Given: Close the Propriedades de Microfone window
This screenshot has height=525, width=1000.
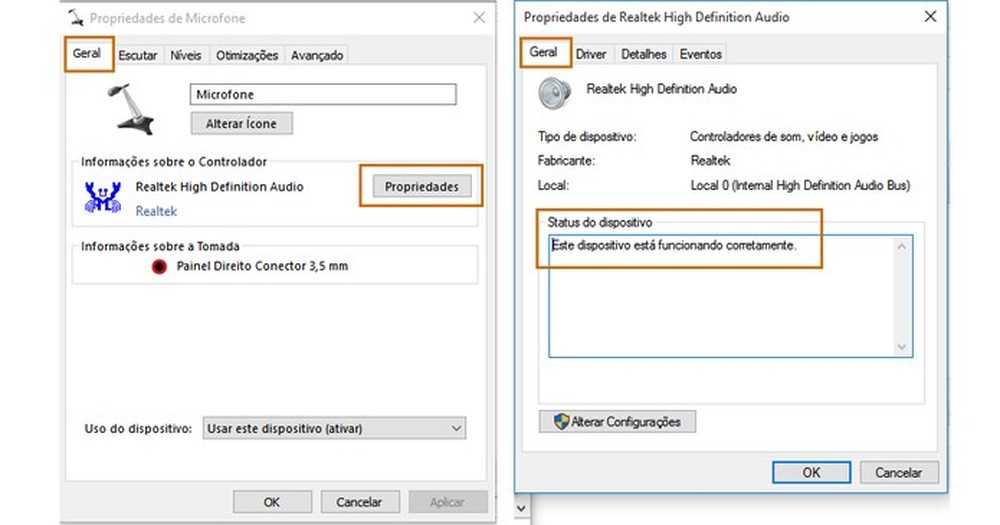Looking at the screenshot, I should (x=479, y=18).
